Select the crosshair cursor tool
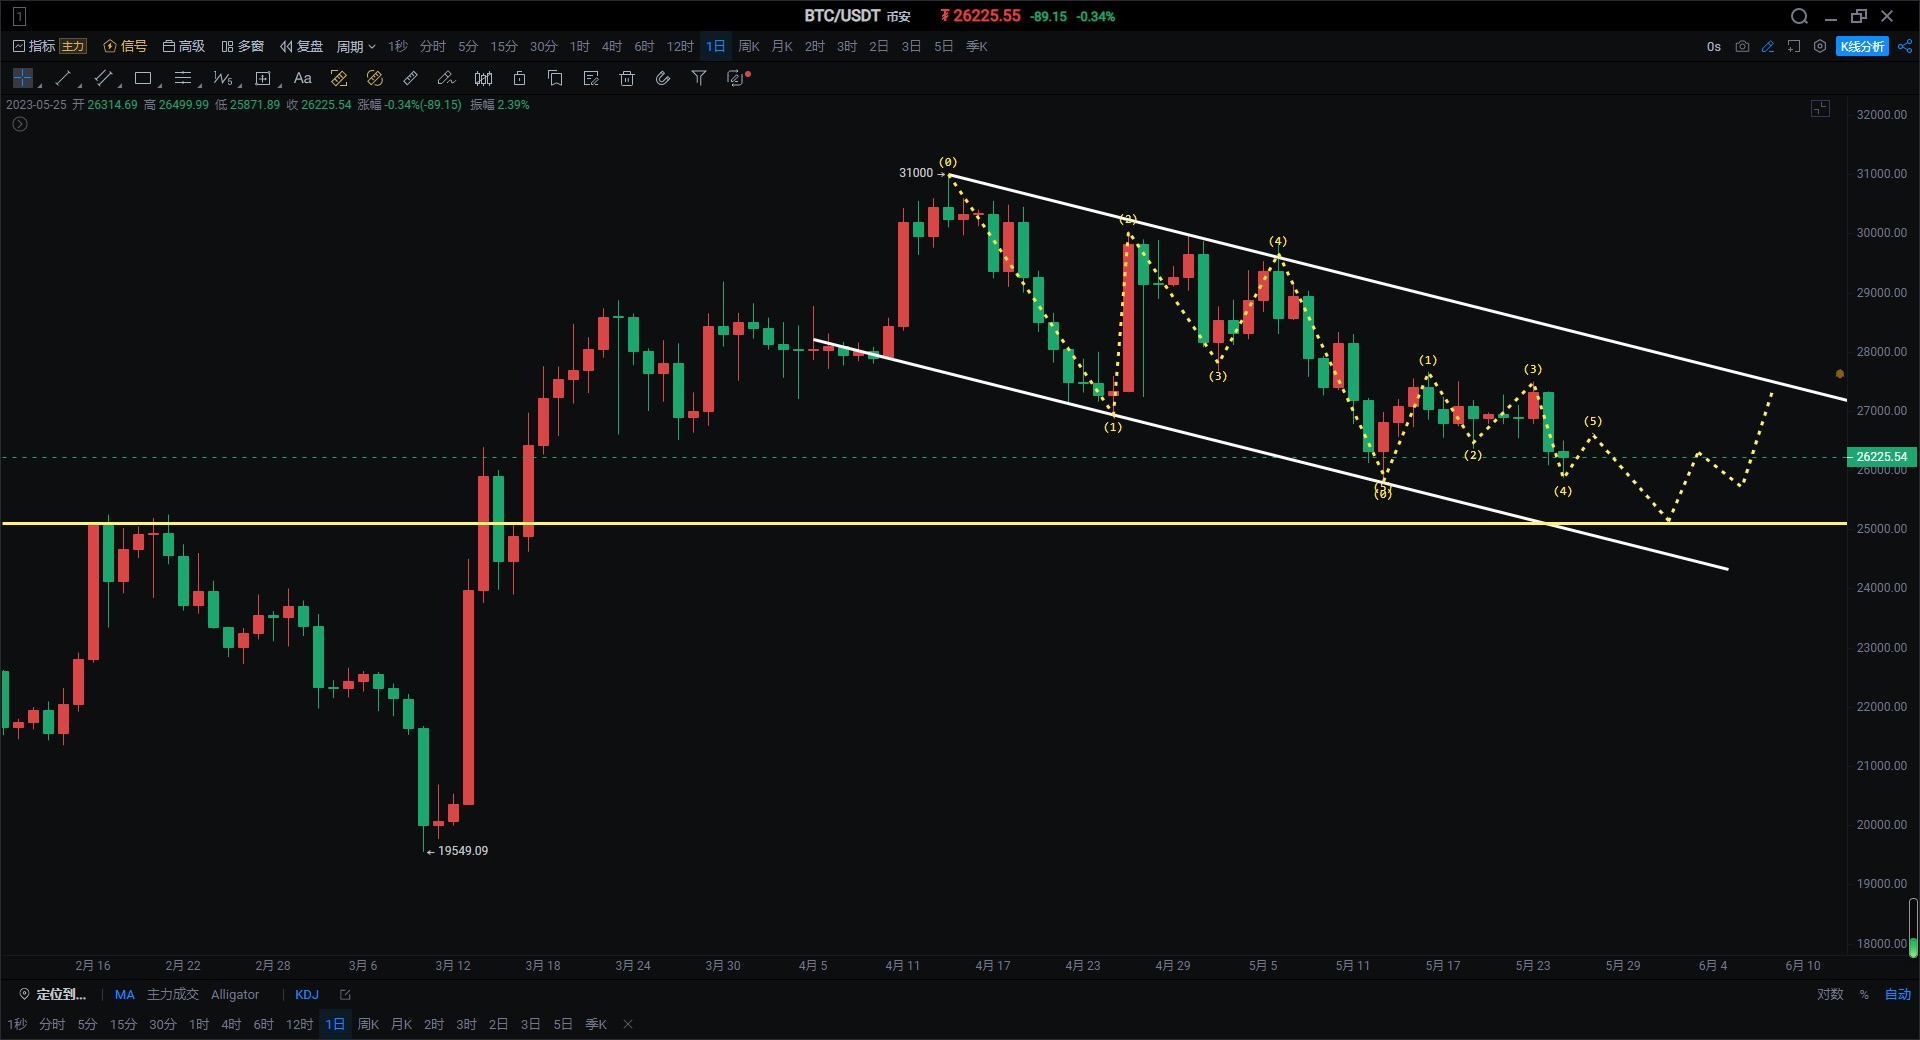This screenshot has width=1920, height=1040. pos(23,78)
